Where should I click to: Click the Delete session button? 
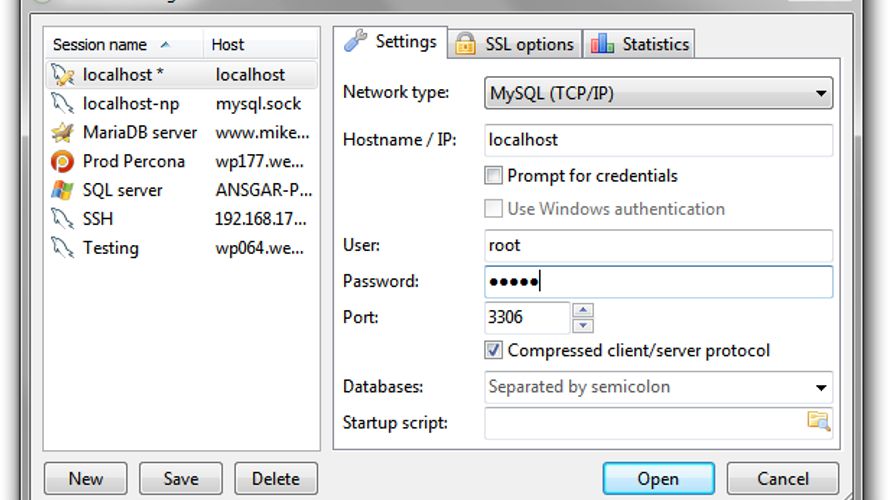click(276, 478)
